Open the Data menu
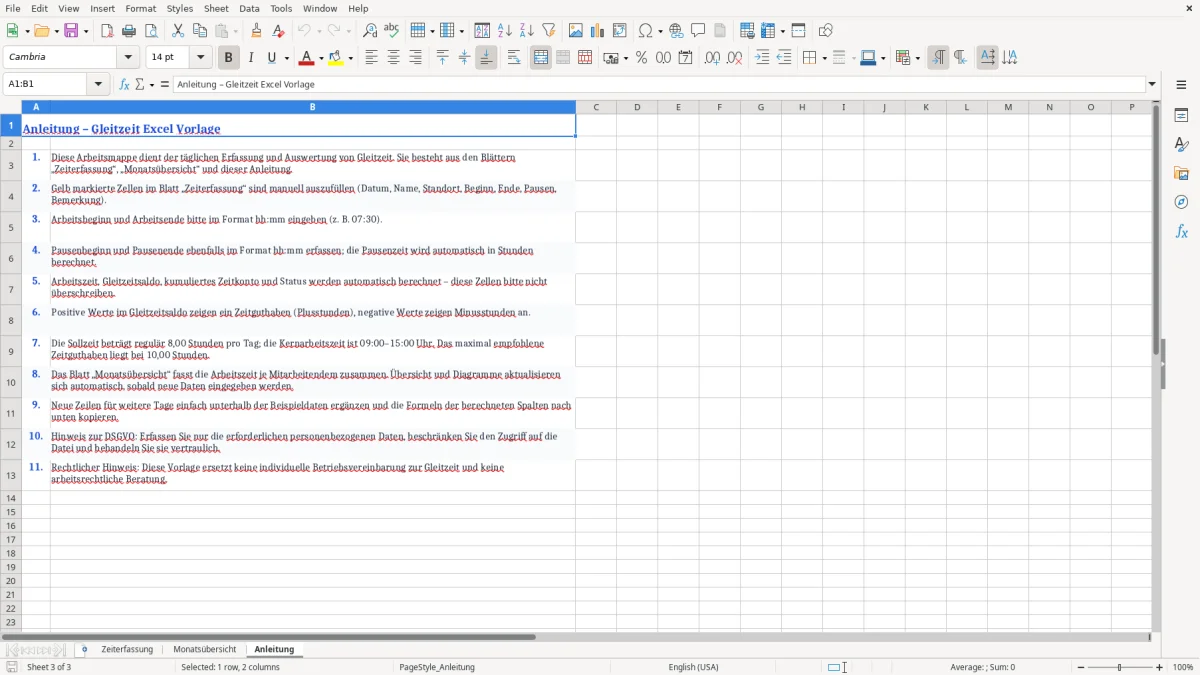1200x675 pixels. tap(249, 8)
